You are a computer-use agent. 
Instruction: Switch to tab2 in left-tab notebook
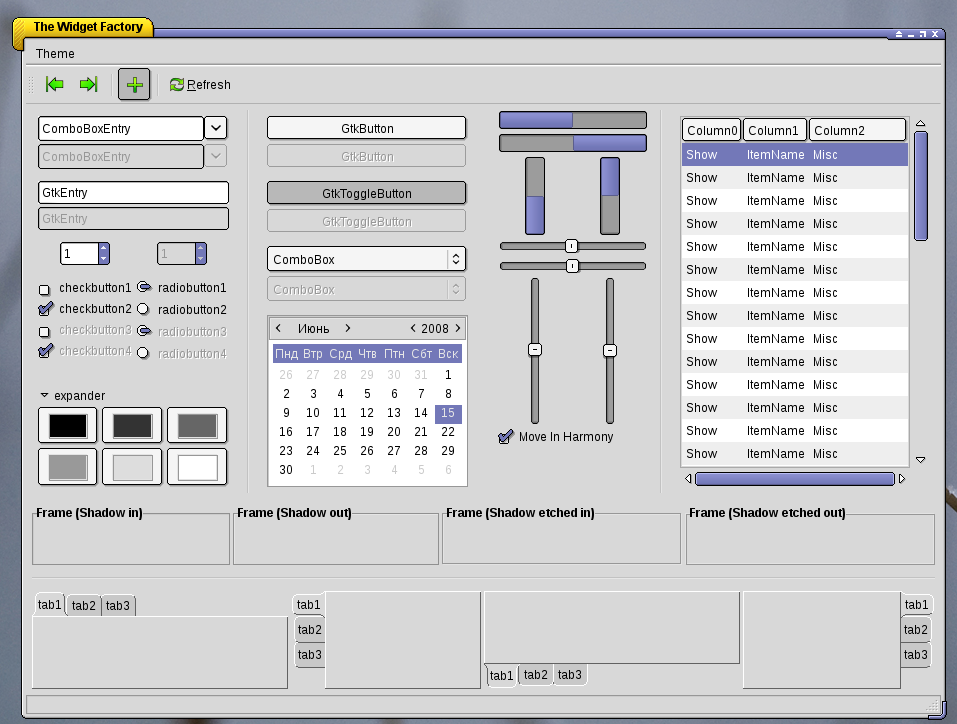click(309, 630)
